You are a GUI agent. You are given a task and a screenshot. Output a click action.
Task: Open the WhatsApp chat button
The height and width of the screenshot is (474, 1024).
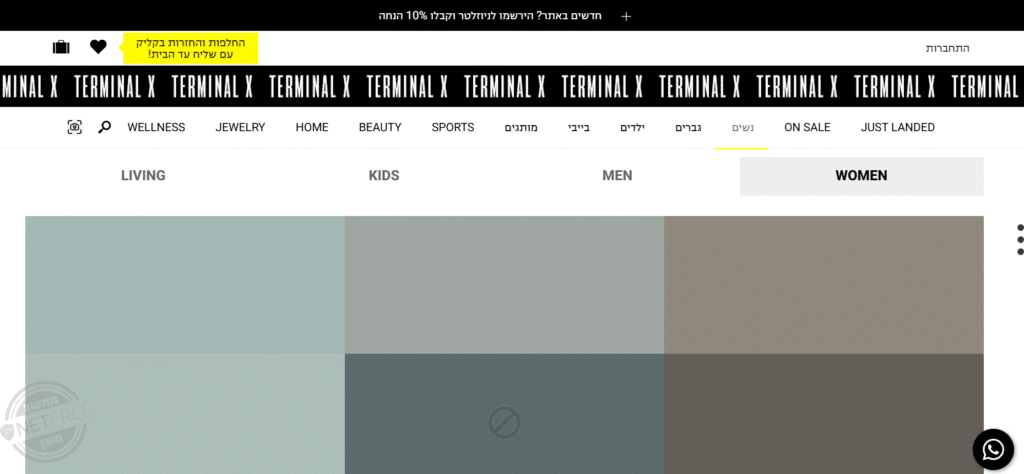click(993, 449)
